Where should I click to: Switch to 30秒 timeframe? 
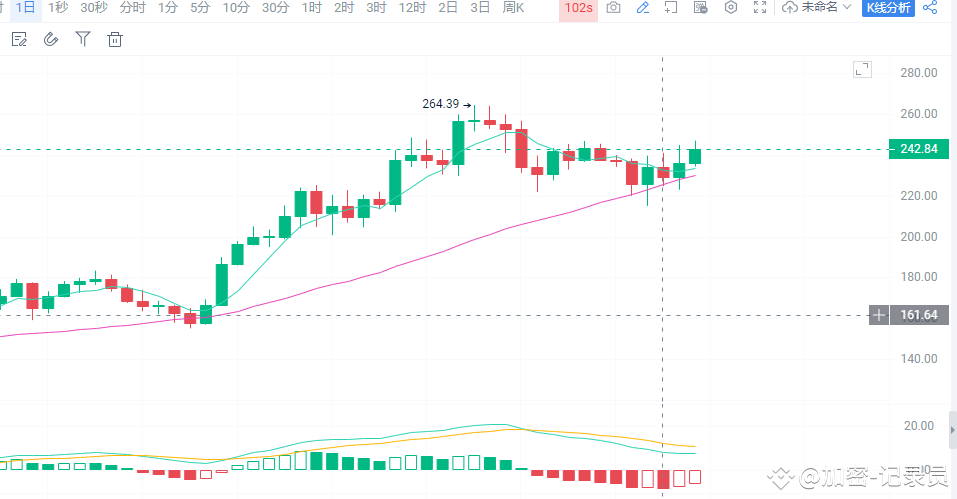[x=94, y=8]
